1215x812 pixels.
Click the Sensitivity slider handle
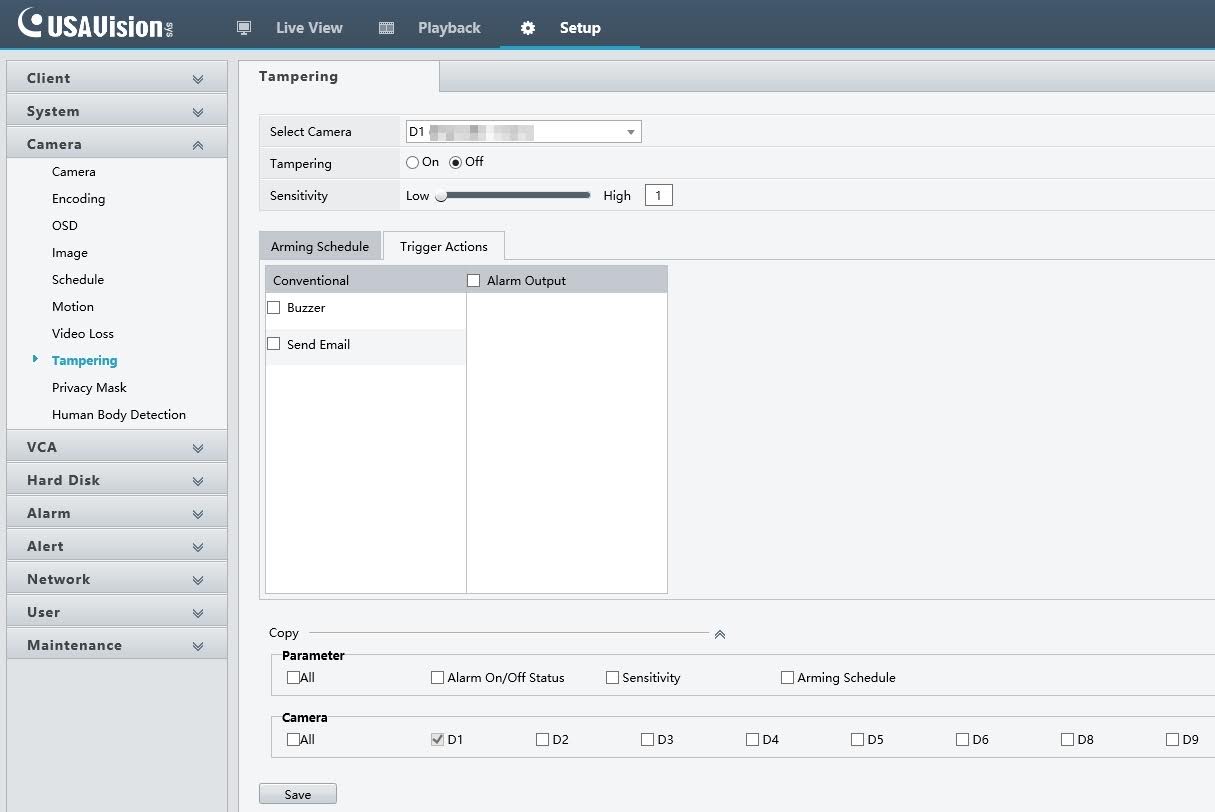click(x=440, y=196)
